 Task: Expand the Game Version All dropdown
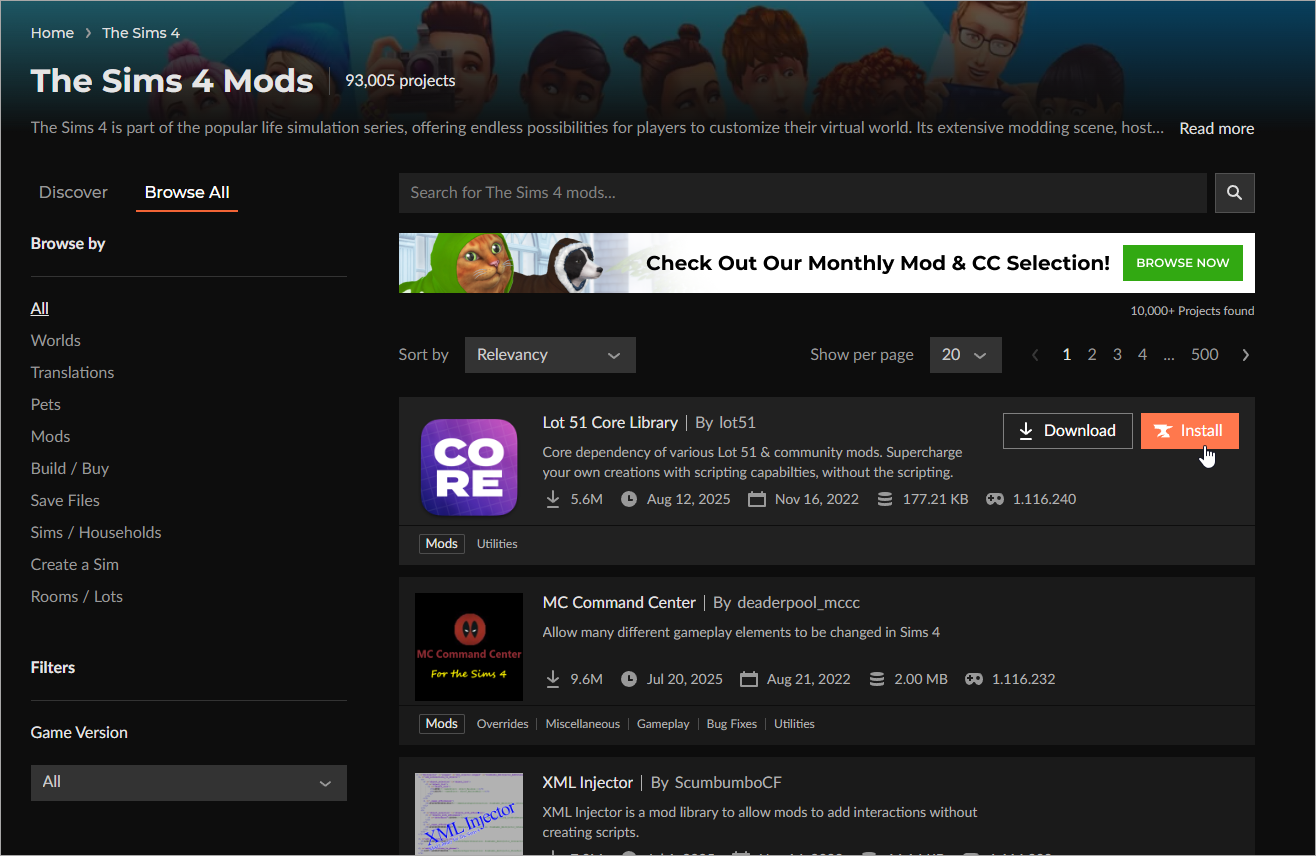pos(189,782)
